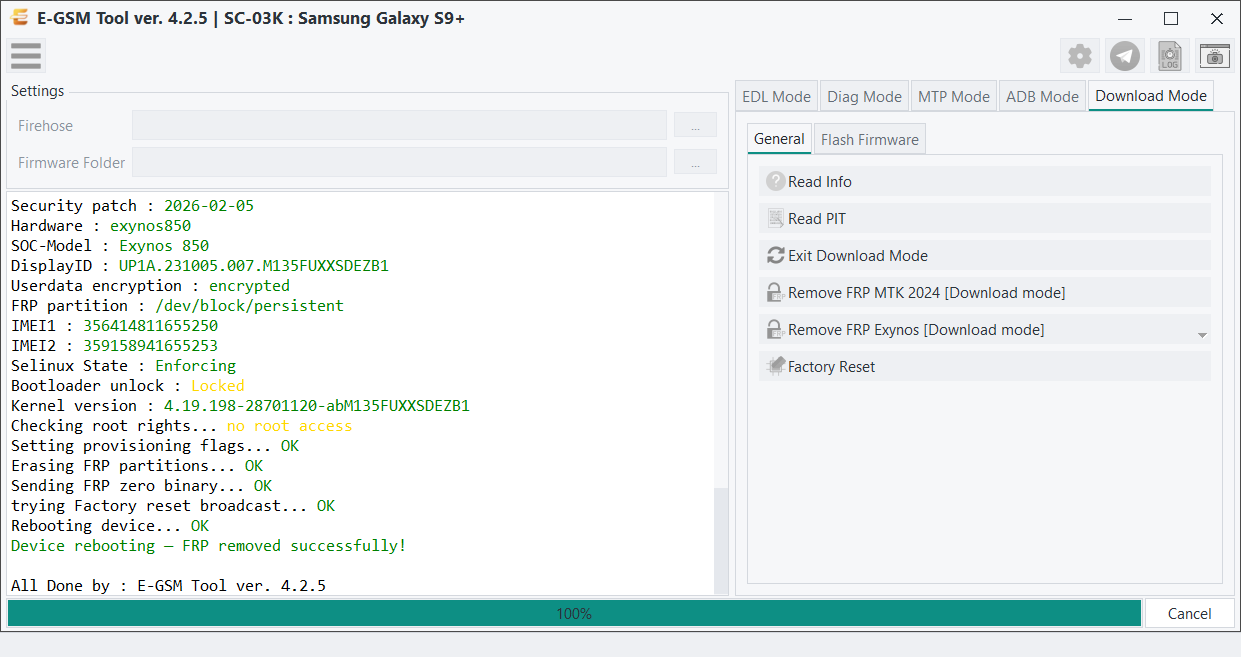The height and width of the screenshot is (657, 1241).
Task: Open the Telegram channel icon
Action: tap(1125, 56)
